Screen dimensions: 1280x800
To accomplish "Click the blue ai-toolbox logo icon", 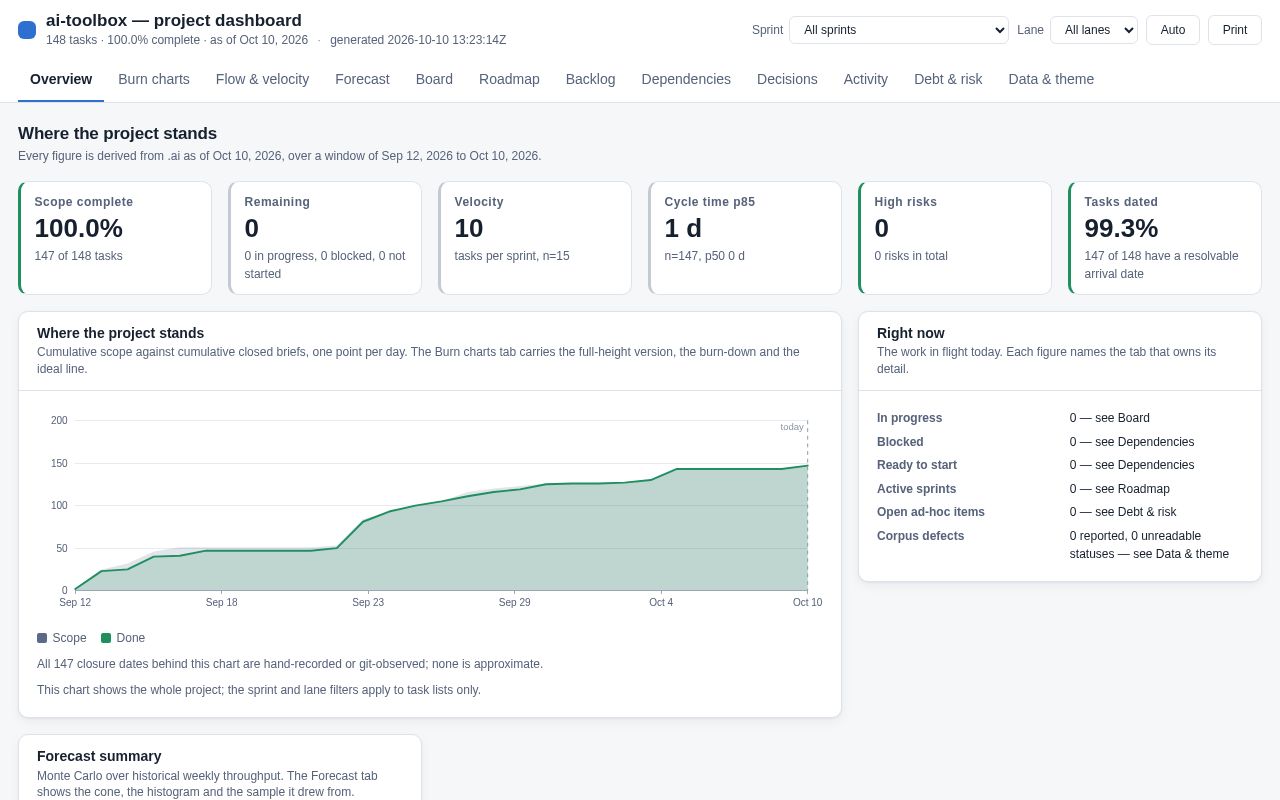I will coord(27,30).
